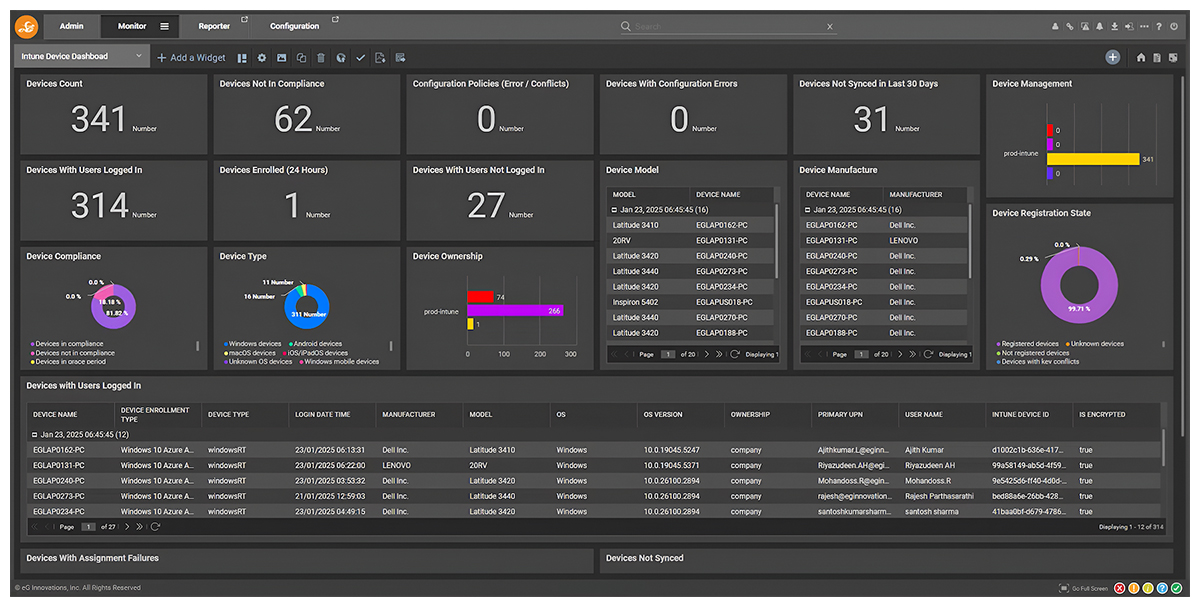
Task: Open the alarm bell notifications icon
Action: coord(1100,27)
